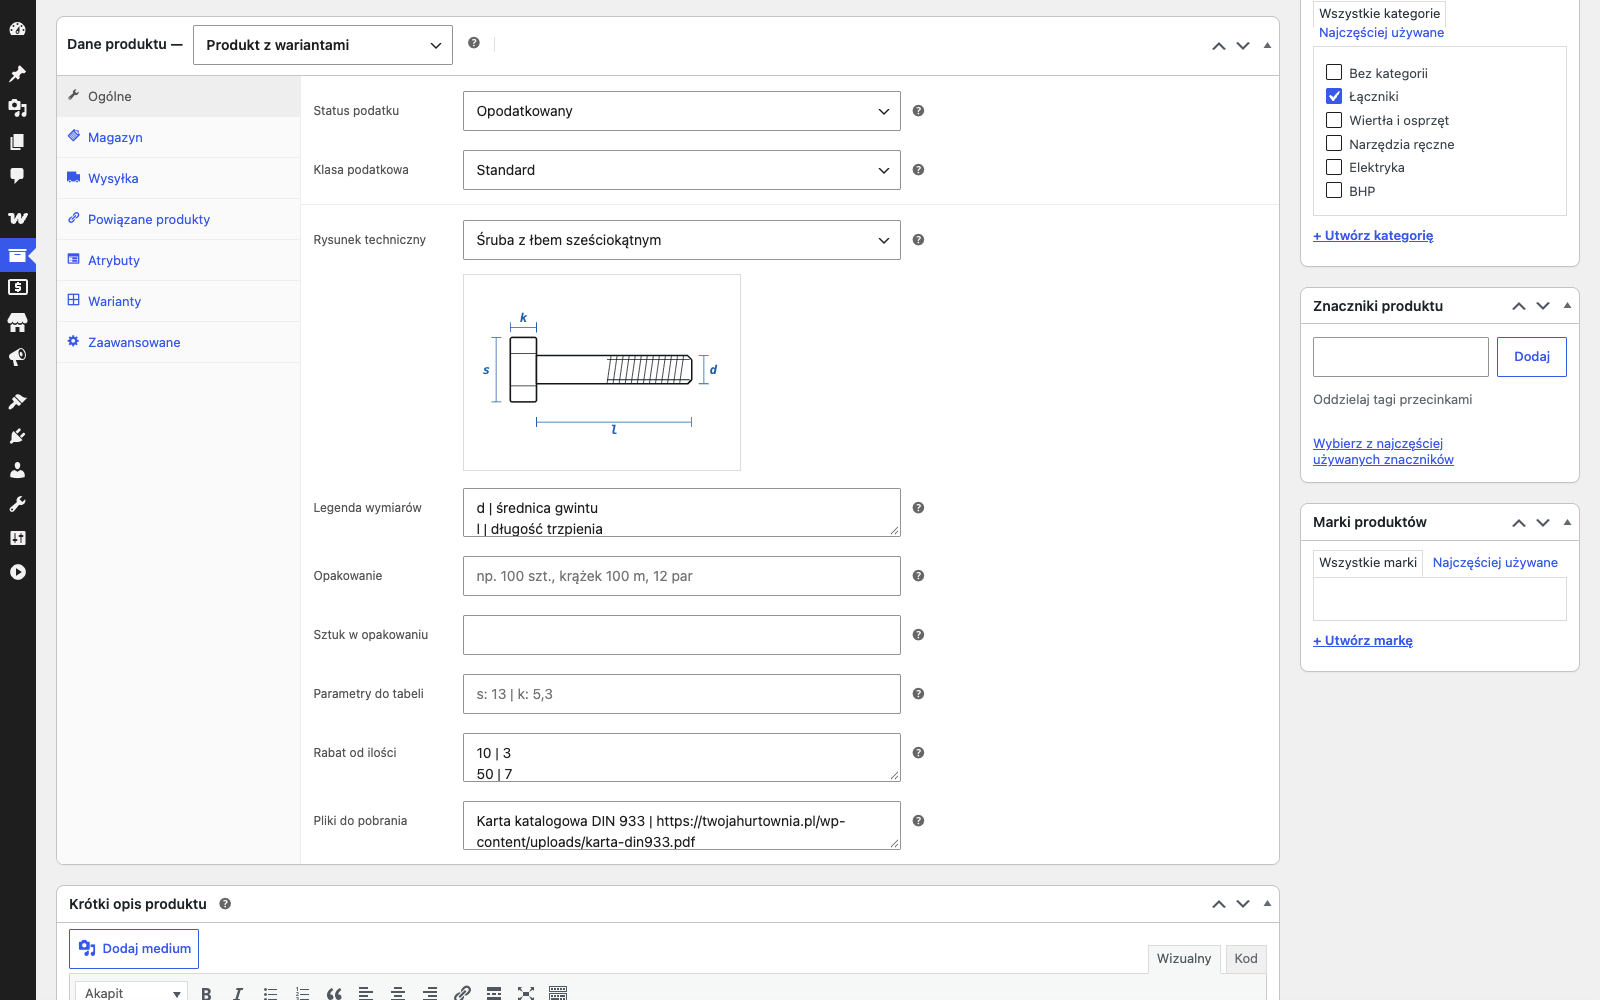Screen dimensions: 1600x1000
Task: Open Rysunek techniczny dropdown selection
Action: click(682, 240)
